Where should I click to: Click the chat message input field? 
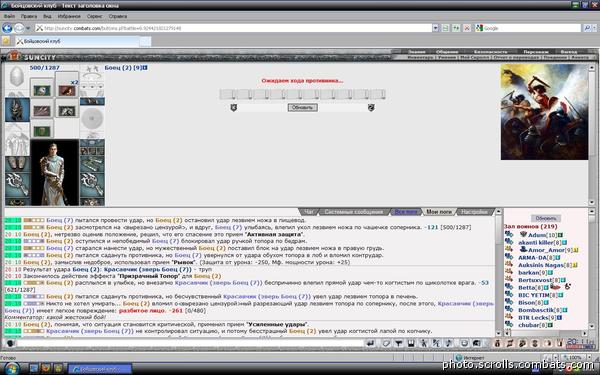[190, 343]
